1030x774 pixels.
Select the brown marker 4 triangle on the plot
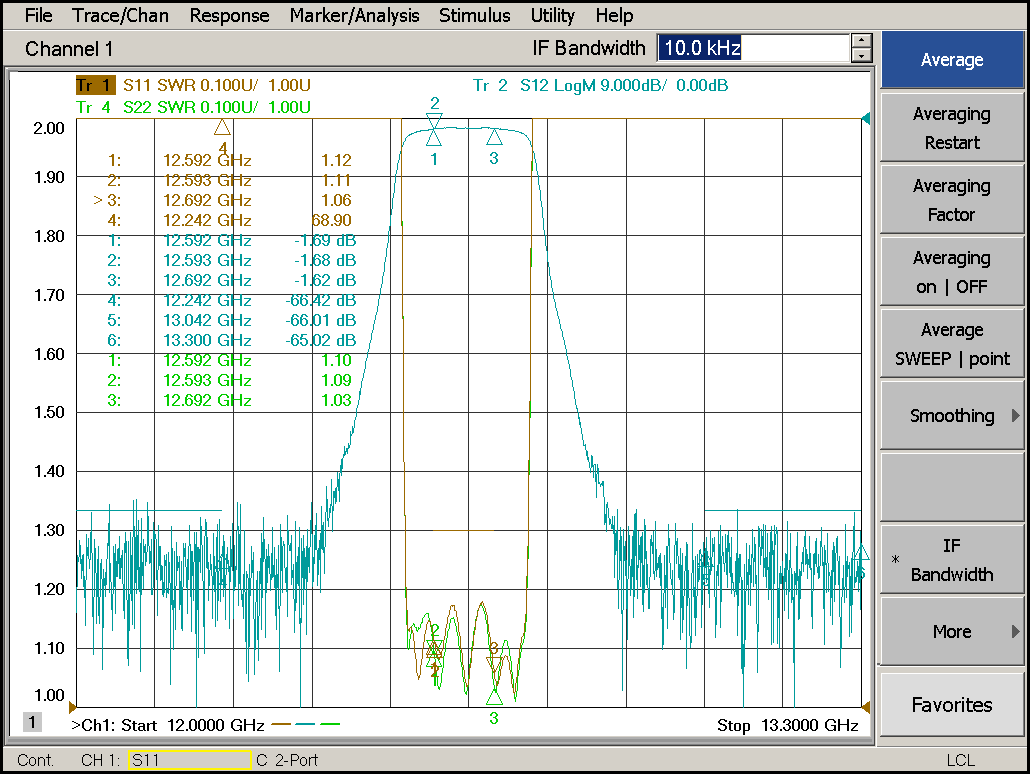point(222,127)
